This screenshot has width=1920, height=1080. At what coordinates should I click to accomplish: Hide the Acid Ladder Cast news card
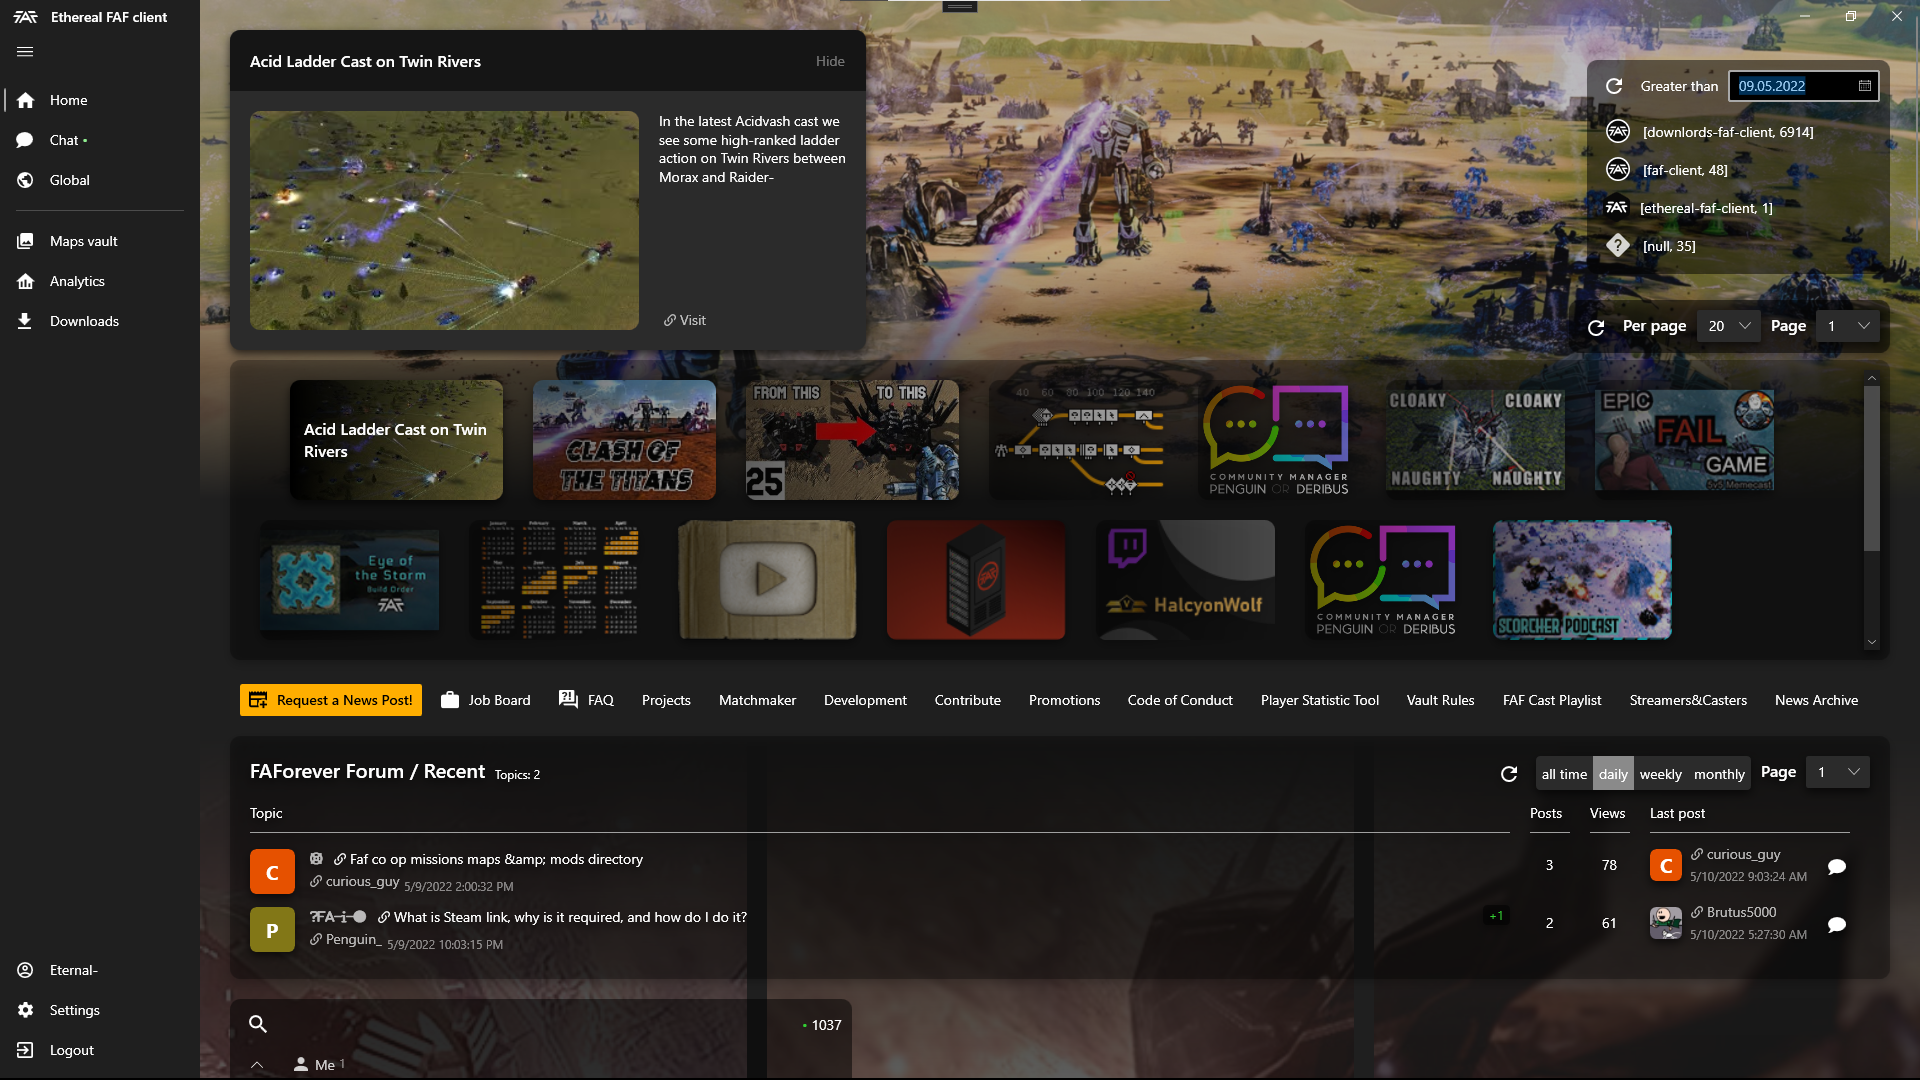click(830, 61)
